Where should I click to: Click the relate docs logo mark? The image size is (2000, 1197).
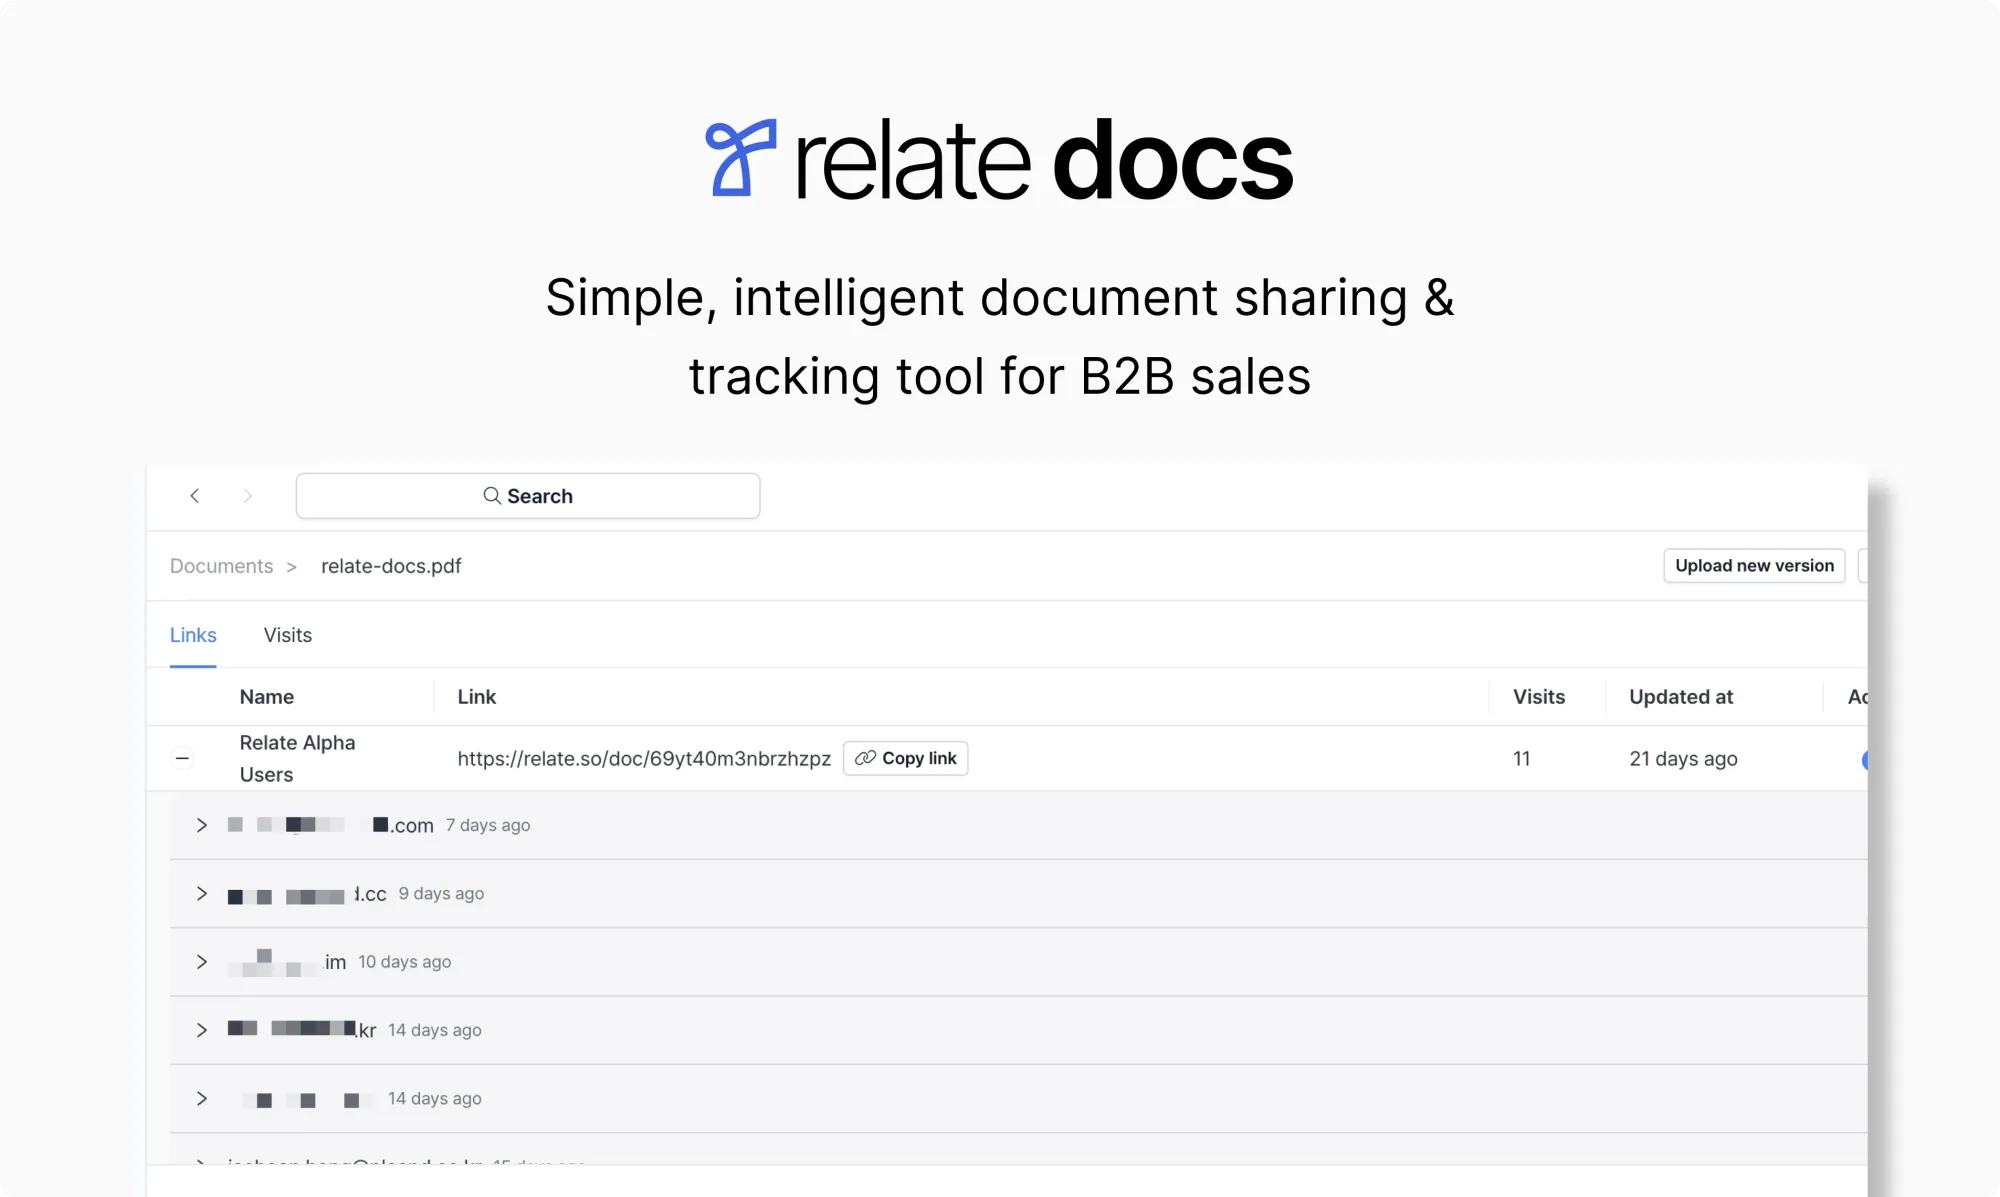tap(740, 159)
